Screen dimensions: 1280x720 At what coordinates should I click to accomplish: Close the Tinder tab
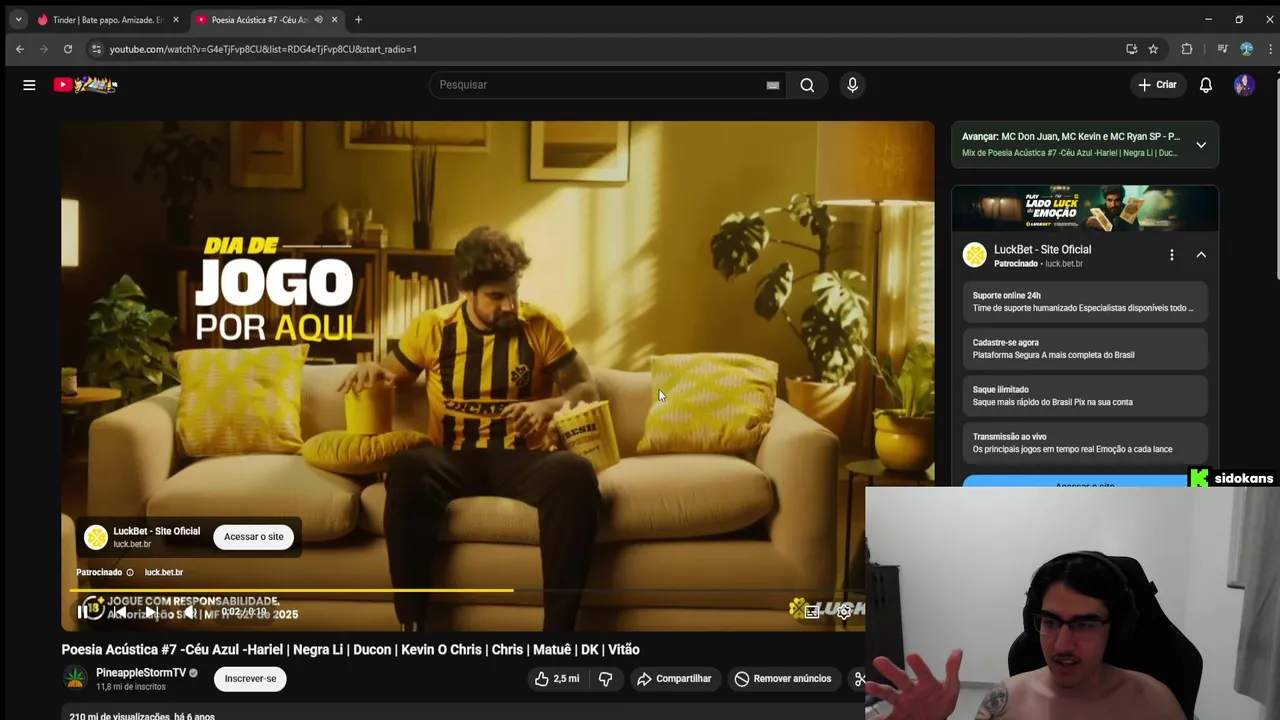tap(176, 20)
